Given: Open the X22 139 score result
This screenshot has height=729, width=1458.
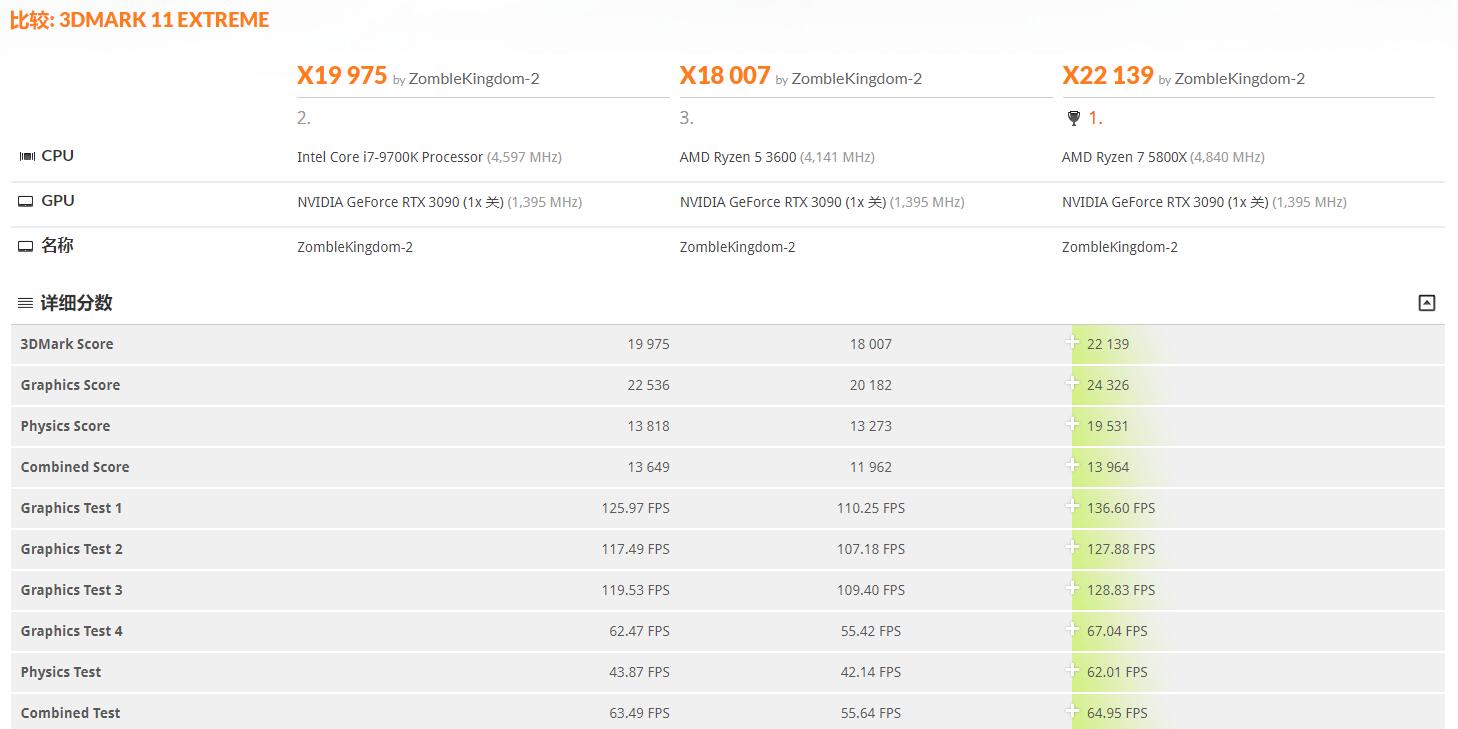Looking at the screenshot, I should tap(1108, 76).
